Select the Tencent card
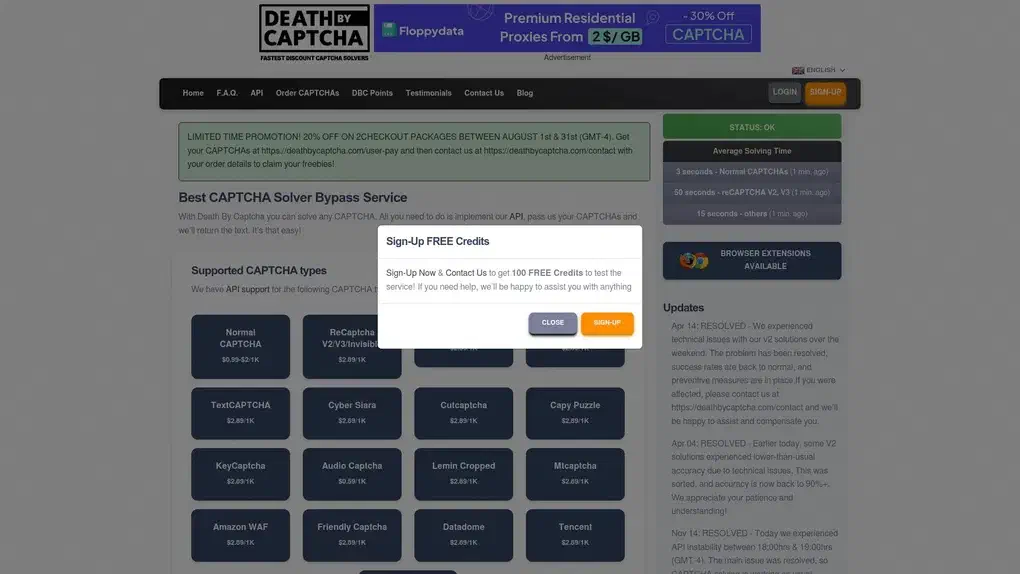This screenshot has height=574, width=1020. [575, 535]
